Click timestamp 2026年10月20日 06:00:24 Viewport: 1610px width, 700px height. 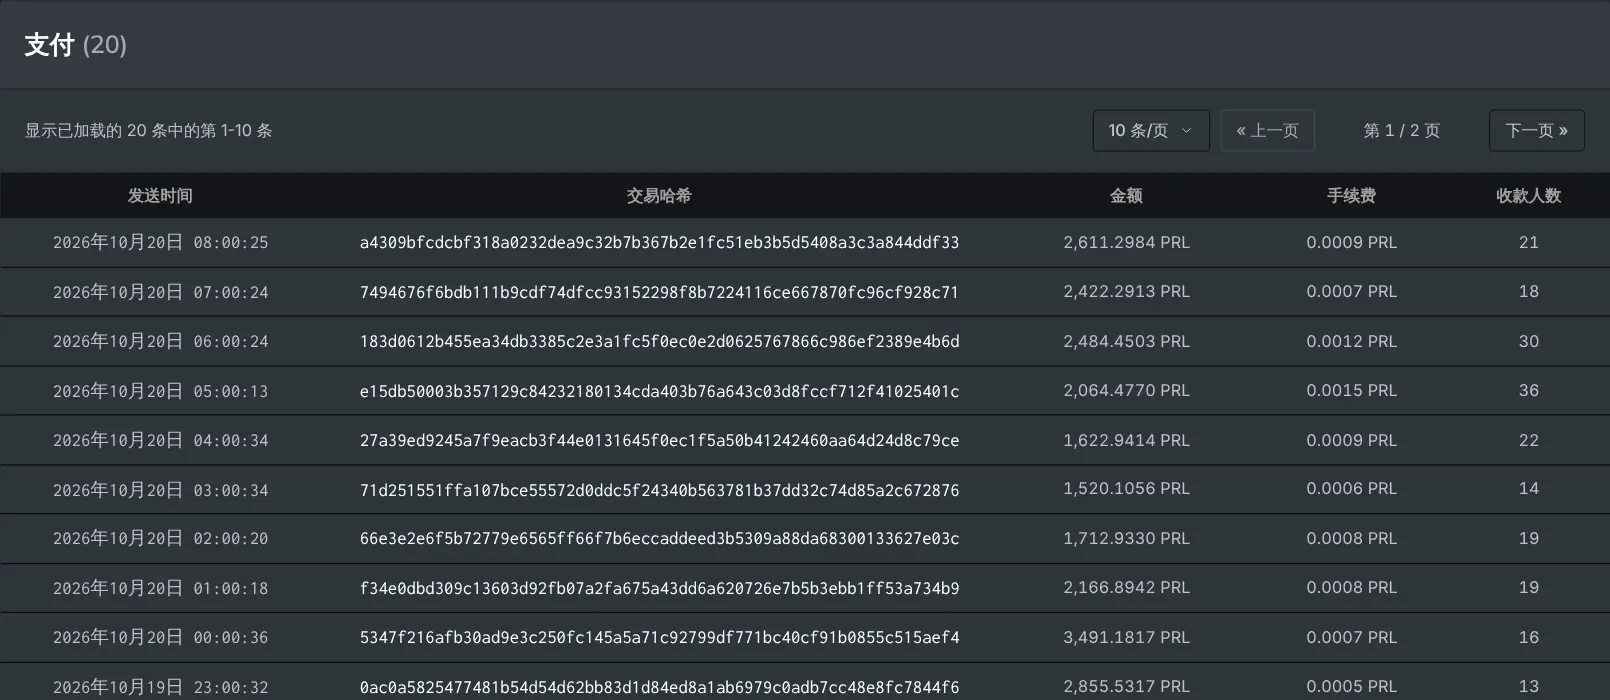tap(160, 342)
